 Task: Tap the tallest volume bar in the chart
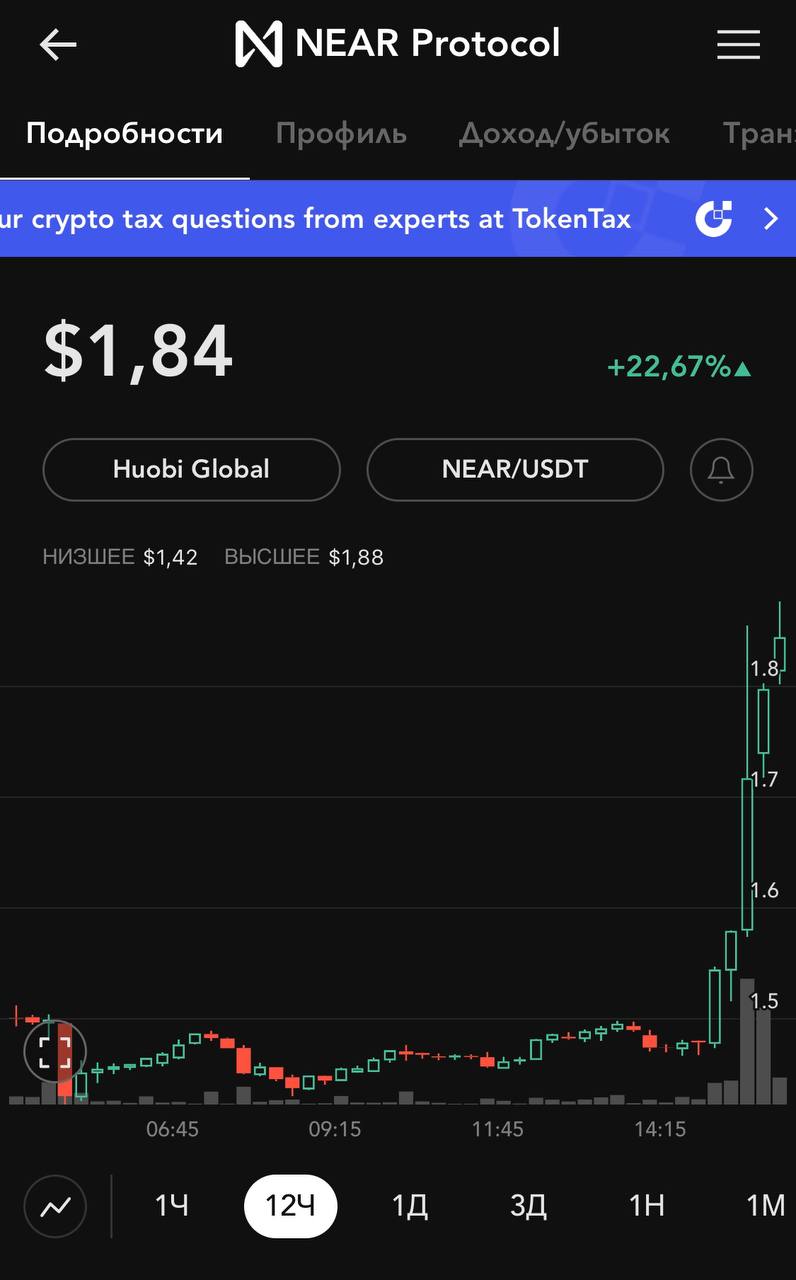pos(747,1041)
